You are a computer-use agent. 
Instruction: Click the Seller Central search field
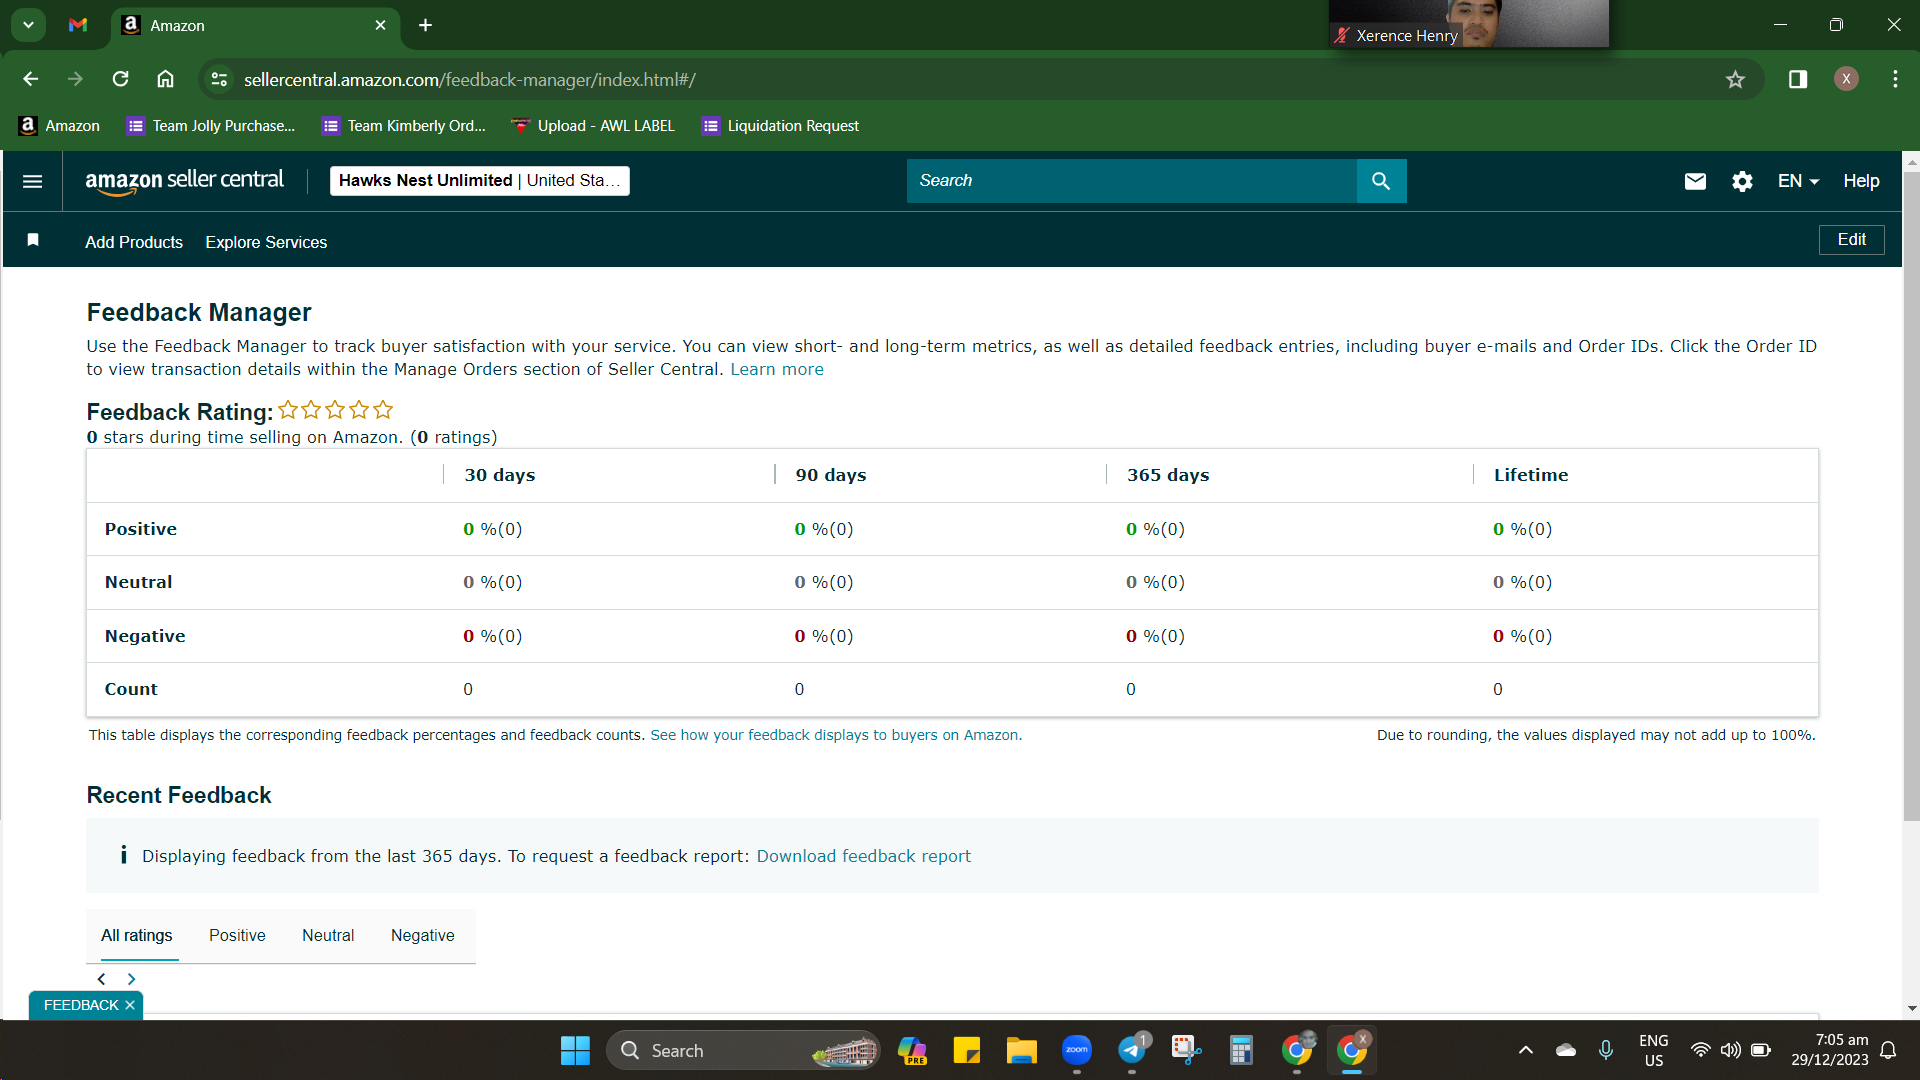coord(1132,181)
